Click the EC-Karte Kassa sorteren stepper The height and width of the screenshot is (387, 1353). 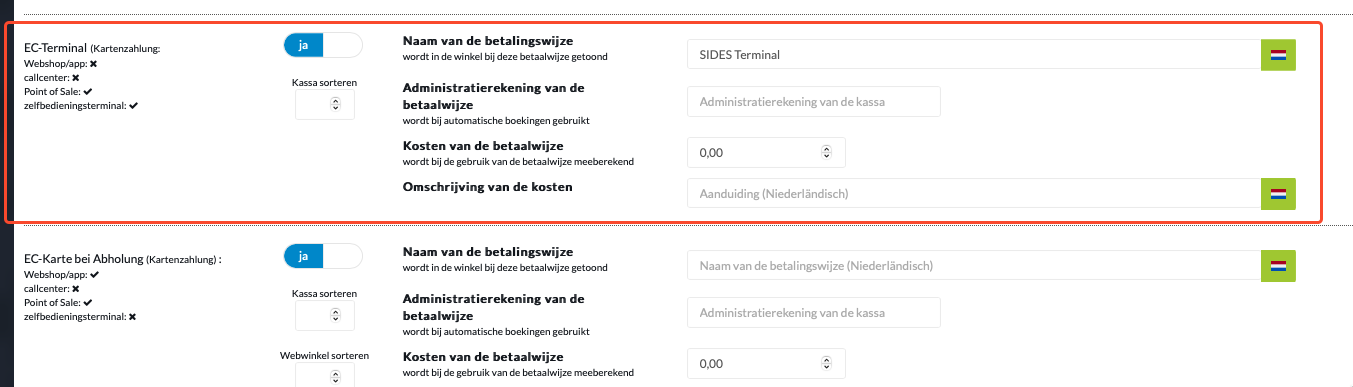(325, 316)
